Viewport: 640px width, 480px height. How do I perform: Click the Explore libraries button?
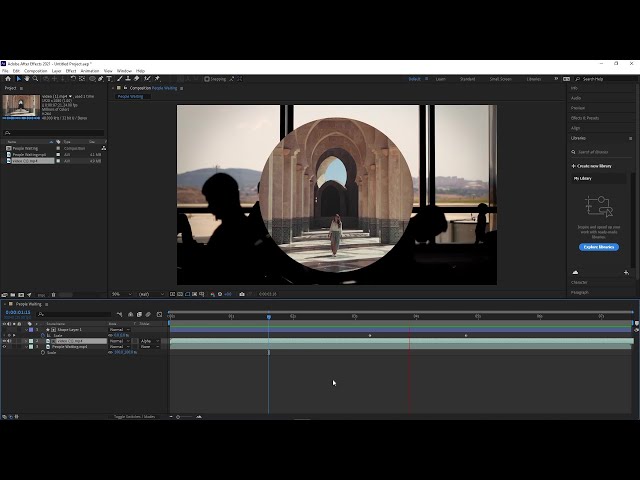598,246
